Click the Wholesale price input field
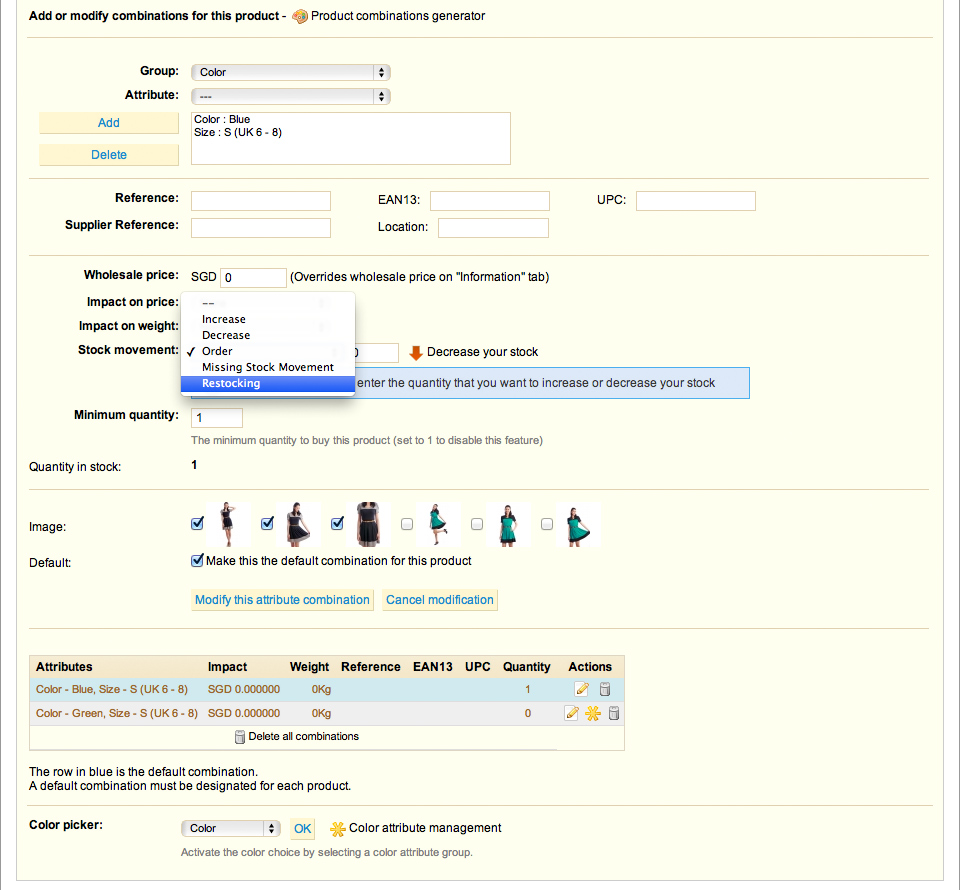Image resolution: width=960 pixels, height=890 pixels. (x=253, y=277)
